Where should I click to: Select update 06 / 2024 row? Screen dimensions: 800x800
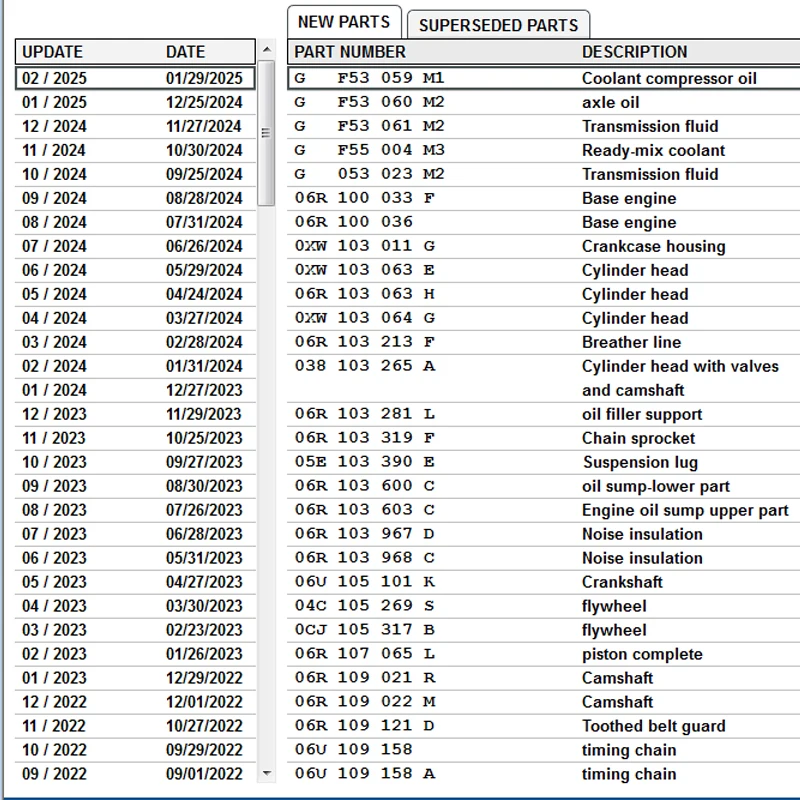pyautogui.click(x=135, y=270)
